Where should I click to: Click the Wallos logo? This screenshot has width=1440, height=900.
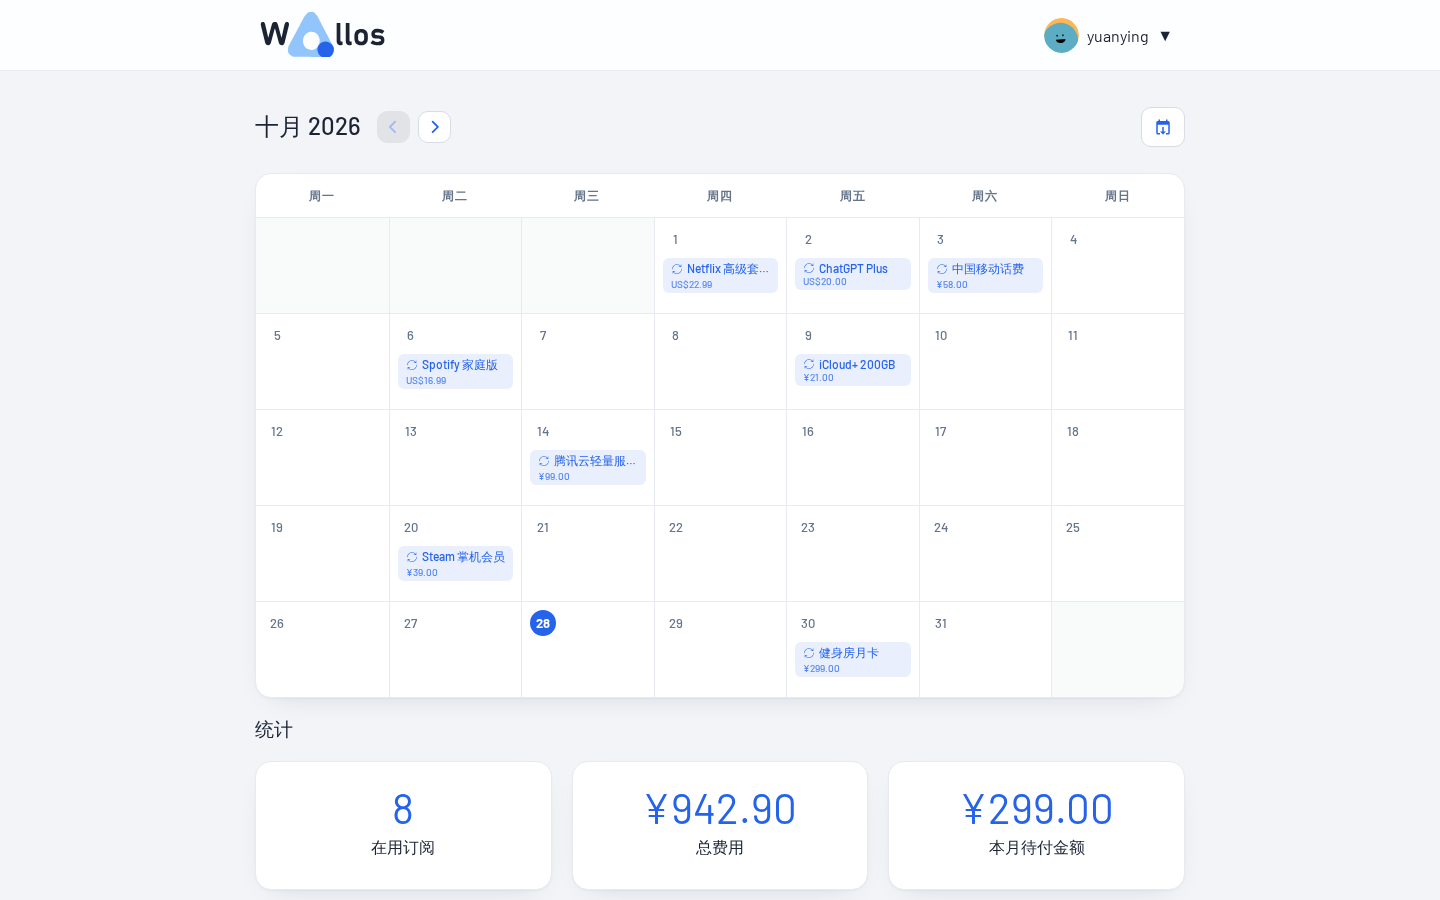pyautogui.click(x=322, y=35)
